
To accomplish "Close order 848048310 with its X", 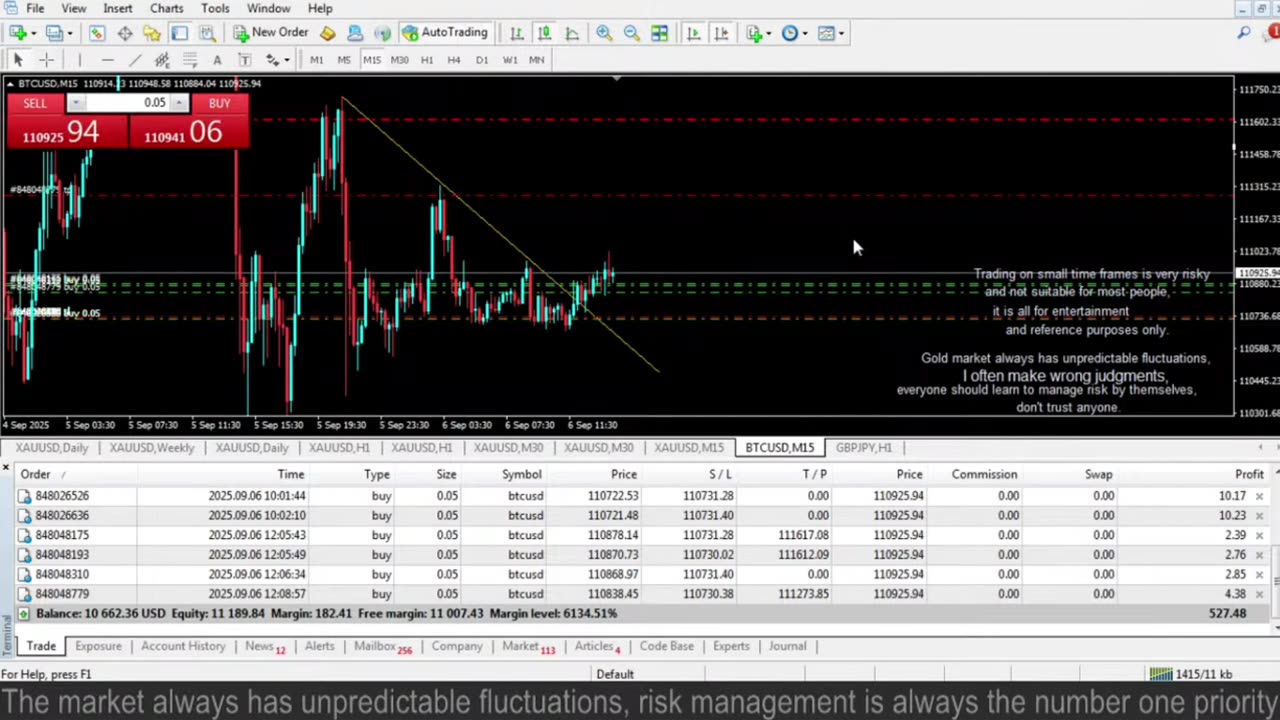I will coord(1259,574).
